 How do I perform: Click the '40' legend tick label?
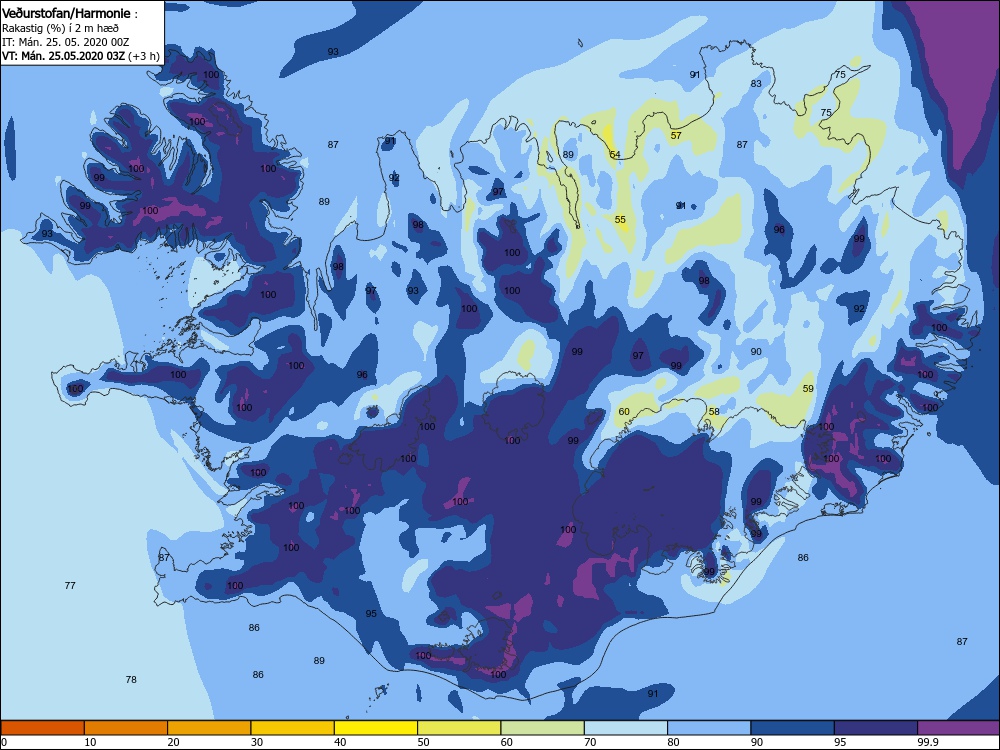[x=340, y=742]
